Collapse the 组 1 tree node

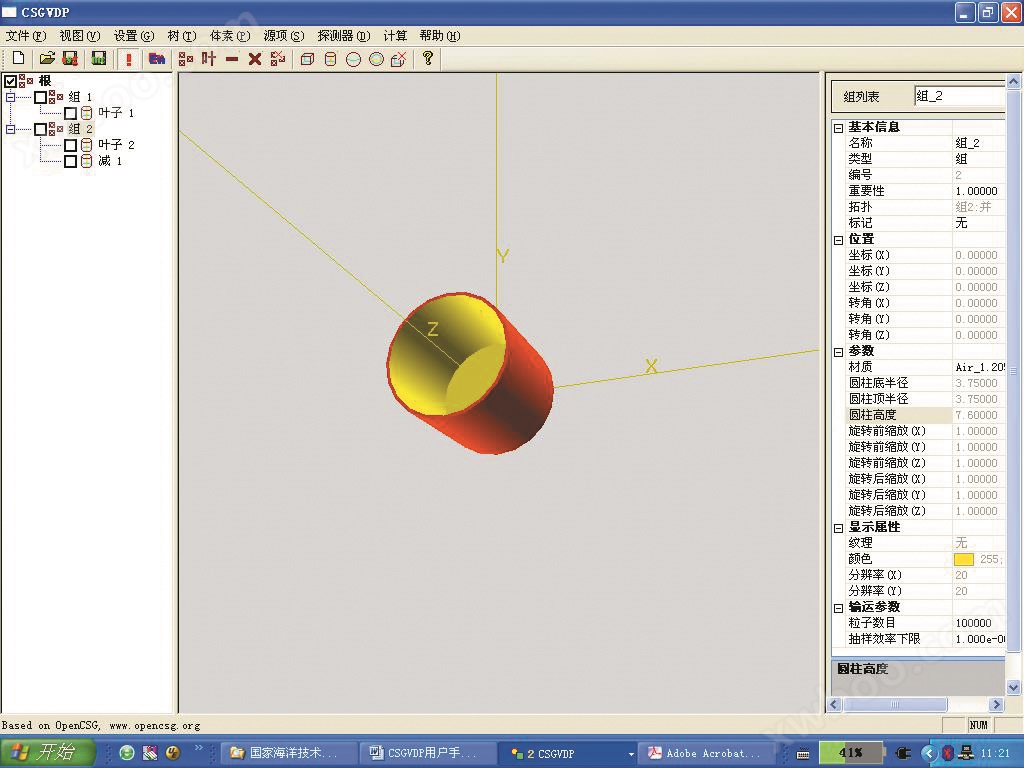tap(10, 97)
